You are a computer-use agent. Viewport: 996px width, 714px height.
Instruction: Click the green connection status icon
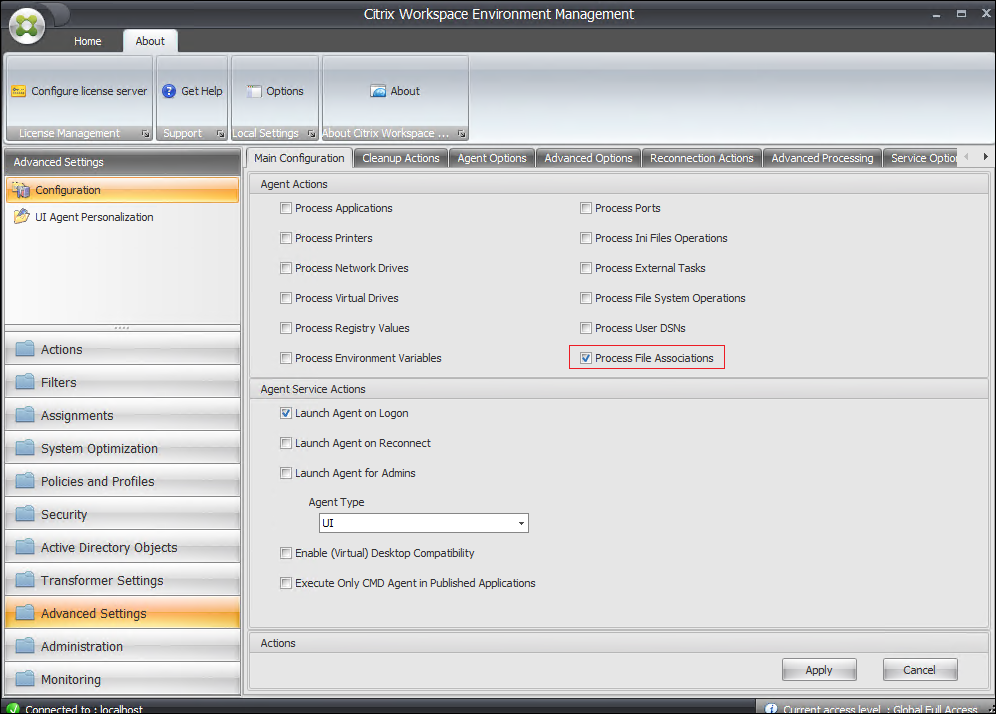pos(13,708)
